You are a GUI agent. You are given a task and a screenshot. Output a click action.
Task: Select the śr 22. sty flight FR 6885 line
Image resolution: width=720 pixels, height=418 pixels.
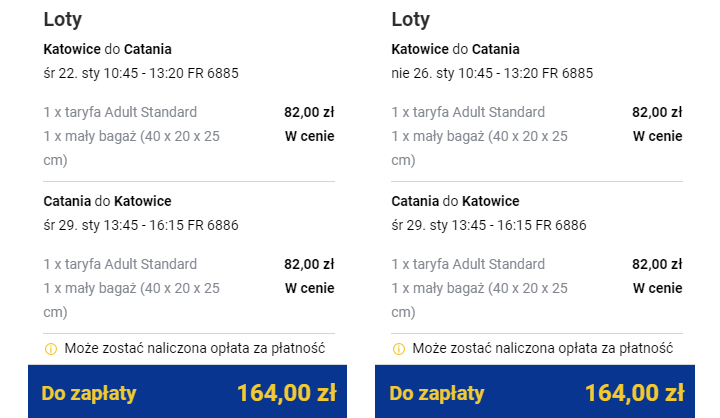[x=141, y=73]
